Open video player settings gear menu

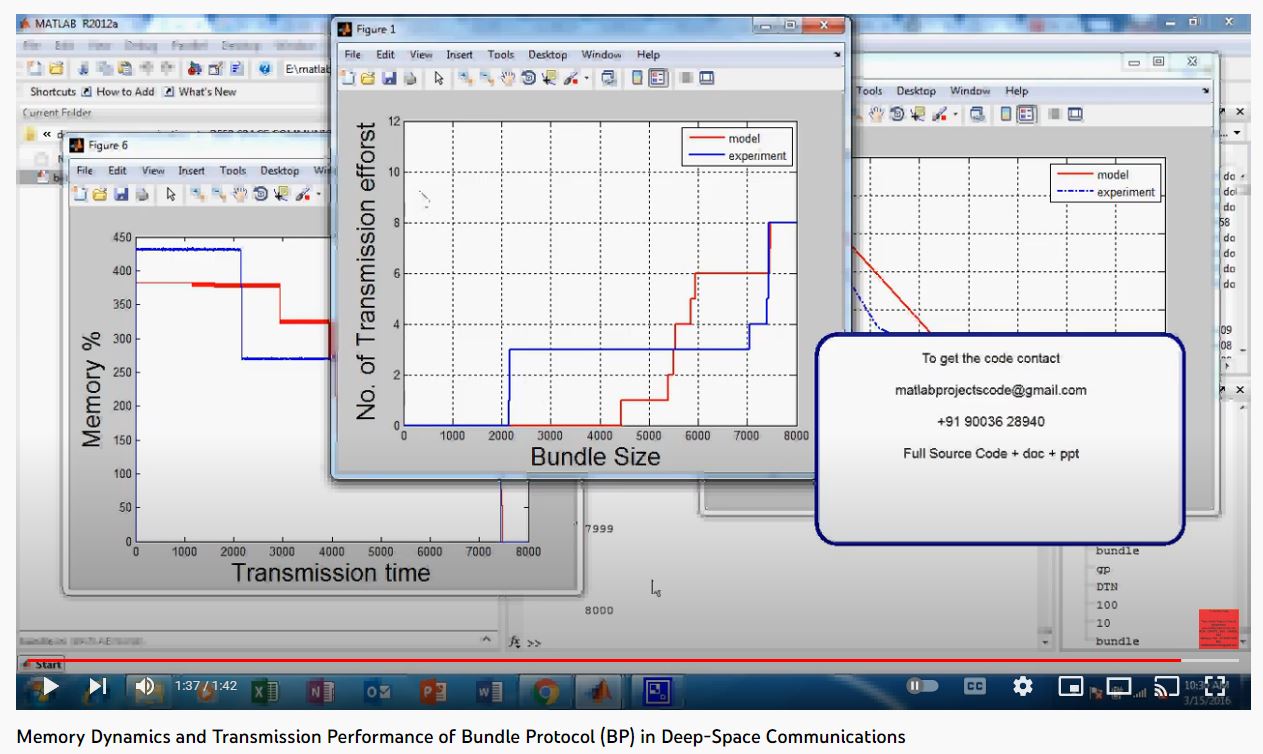point(1022,687)
